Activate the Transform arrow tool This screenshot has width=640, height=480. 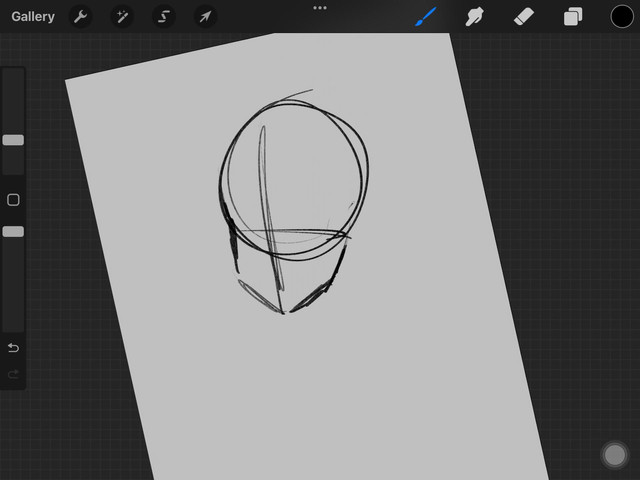[x=205, y=17]
